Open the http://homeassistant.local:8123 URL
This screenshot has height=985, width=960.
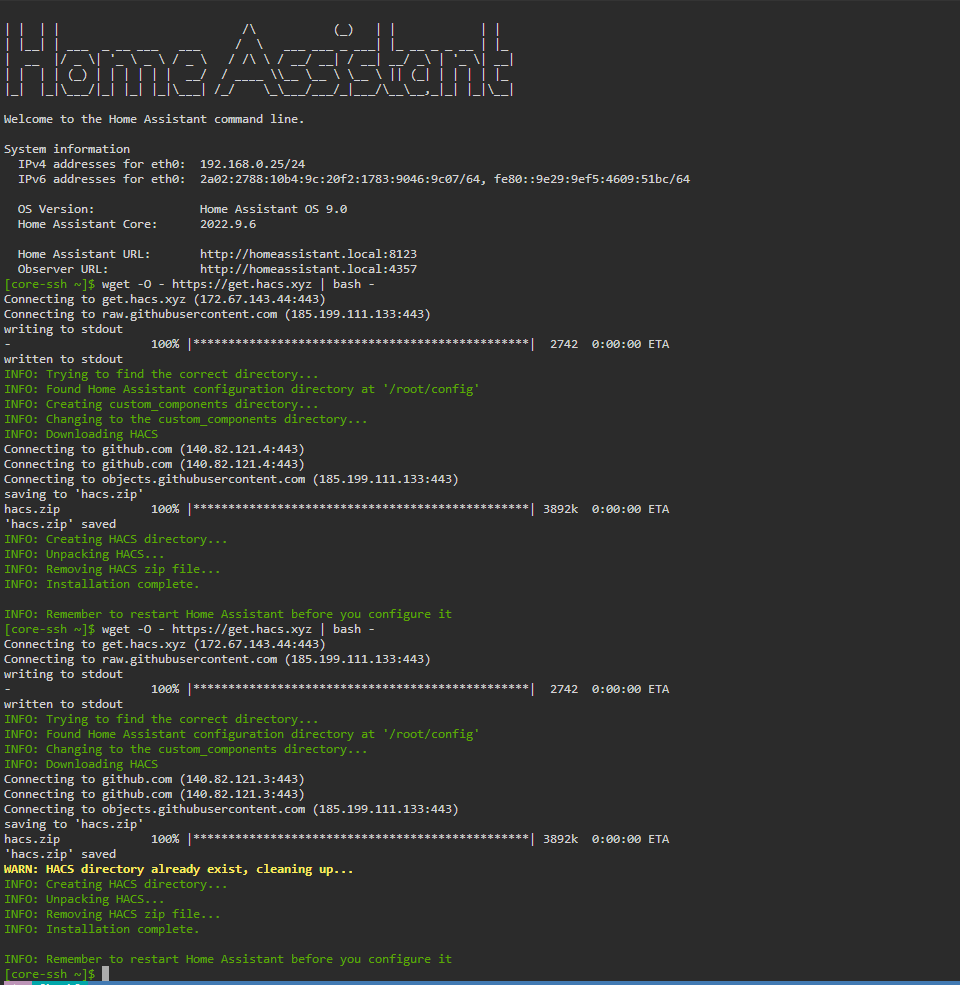(308, 254)
